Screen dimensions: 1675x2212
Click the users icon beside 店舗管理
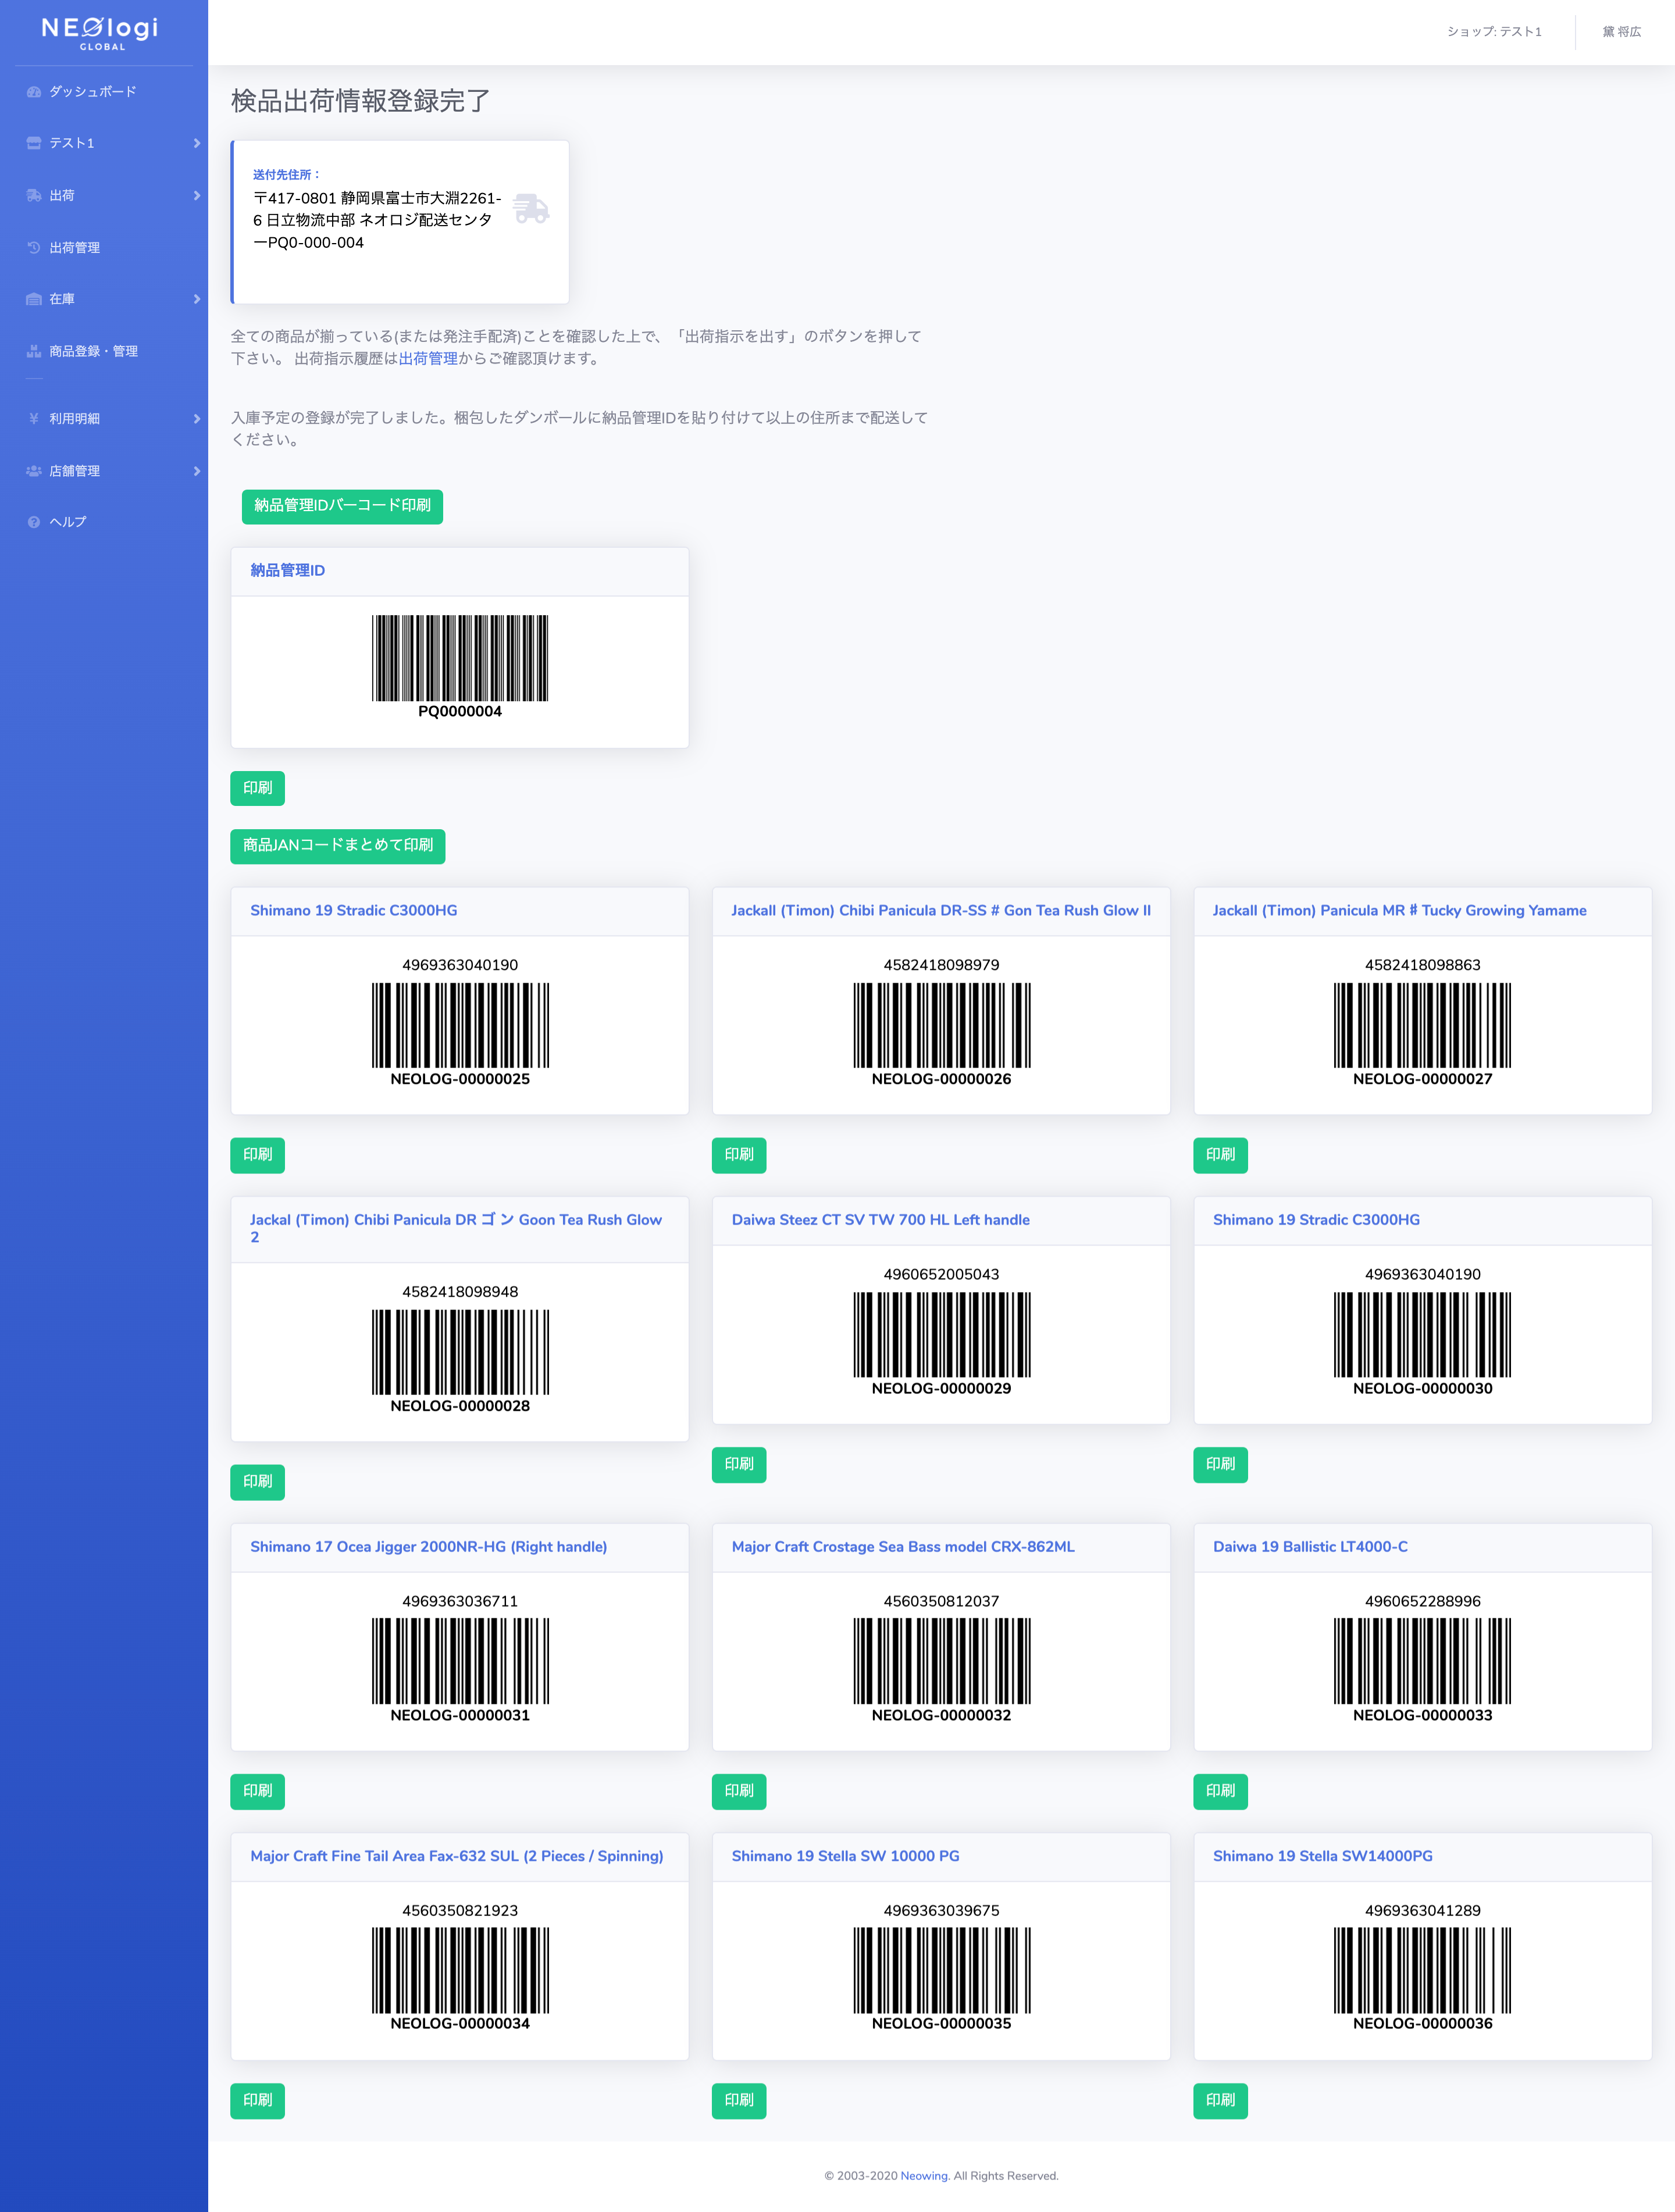coord(34,470)
